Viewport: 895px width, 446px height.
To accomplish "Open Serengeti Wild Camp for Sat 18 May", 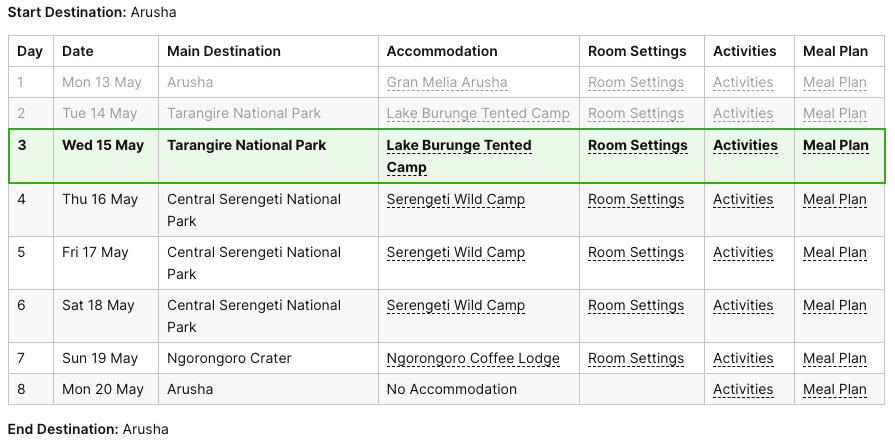I will [456, 306].
